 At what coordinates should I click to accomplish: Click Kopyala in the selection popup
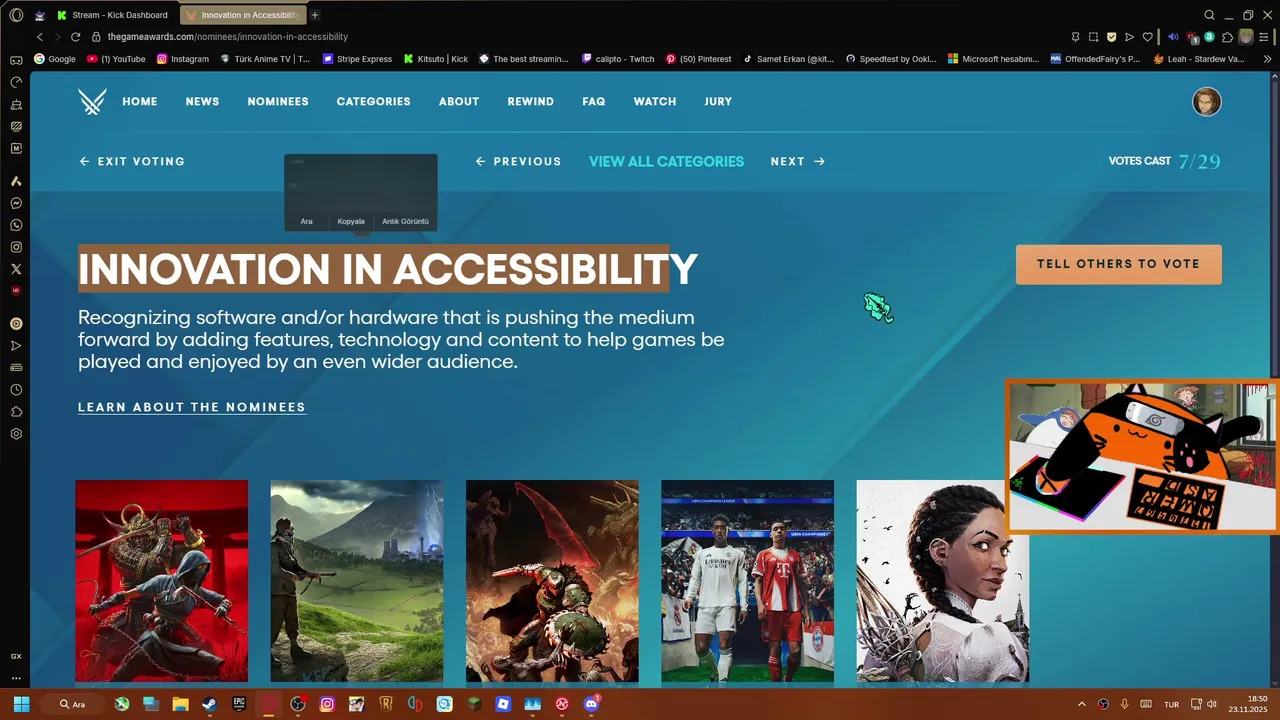tap(351, 221)
